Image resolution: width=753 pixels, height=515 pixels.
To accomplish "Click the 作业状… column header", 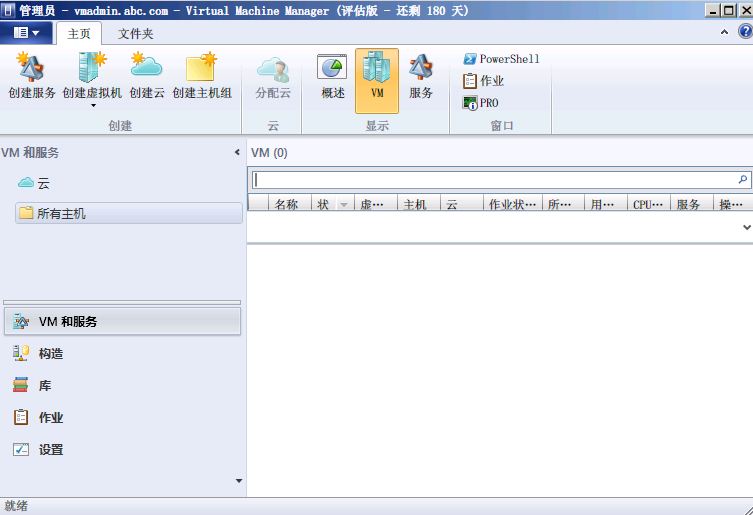I will coord(512,204).
